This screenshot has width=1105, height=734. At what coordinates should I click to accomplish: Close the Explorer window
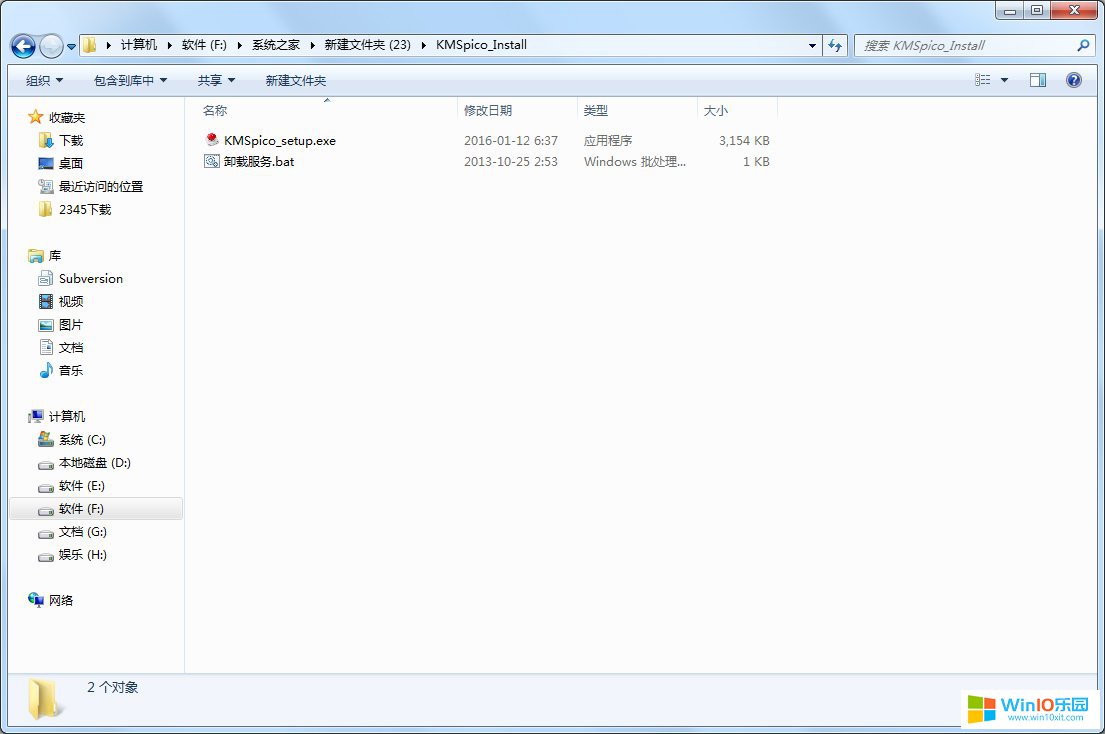point(1075,10)
